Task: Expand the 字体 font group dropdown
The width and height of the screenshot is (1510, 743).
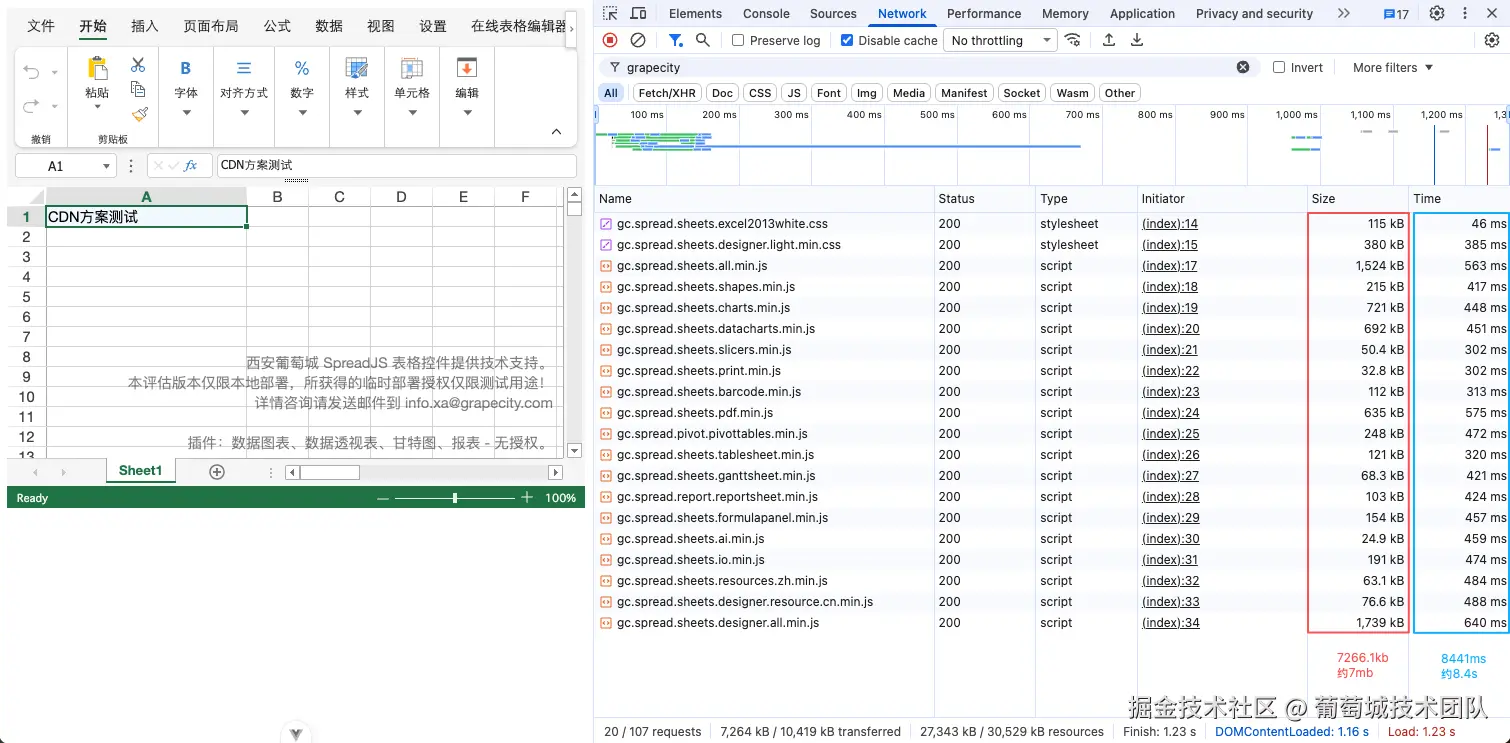Action: click(186, 112)
